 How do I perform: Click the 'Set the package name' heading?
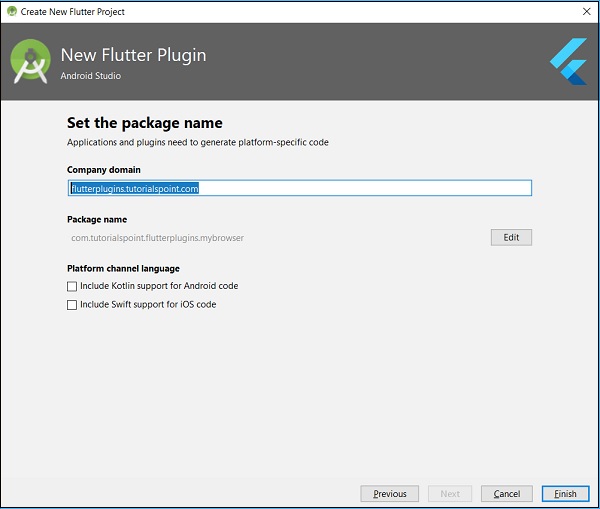(x=144, y=124)
